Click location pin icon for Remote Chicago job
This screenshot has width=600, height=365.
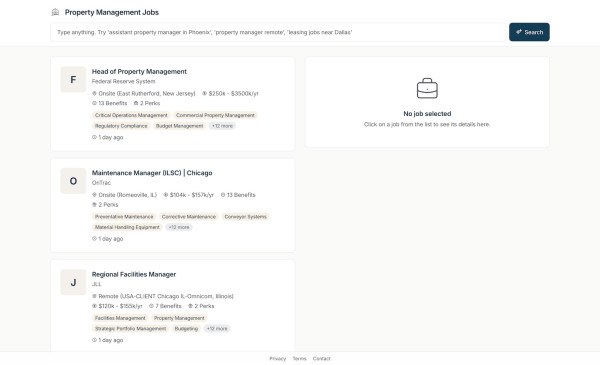[x=95, y=296]
